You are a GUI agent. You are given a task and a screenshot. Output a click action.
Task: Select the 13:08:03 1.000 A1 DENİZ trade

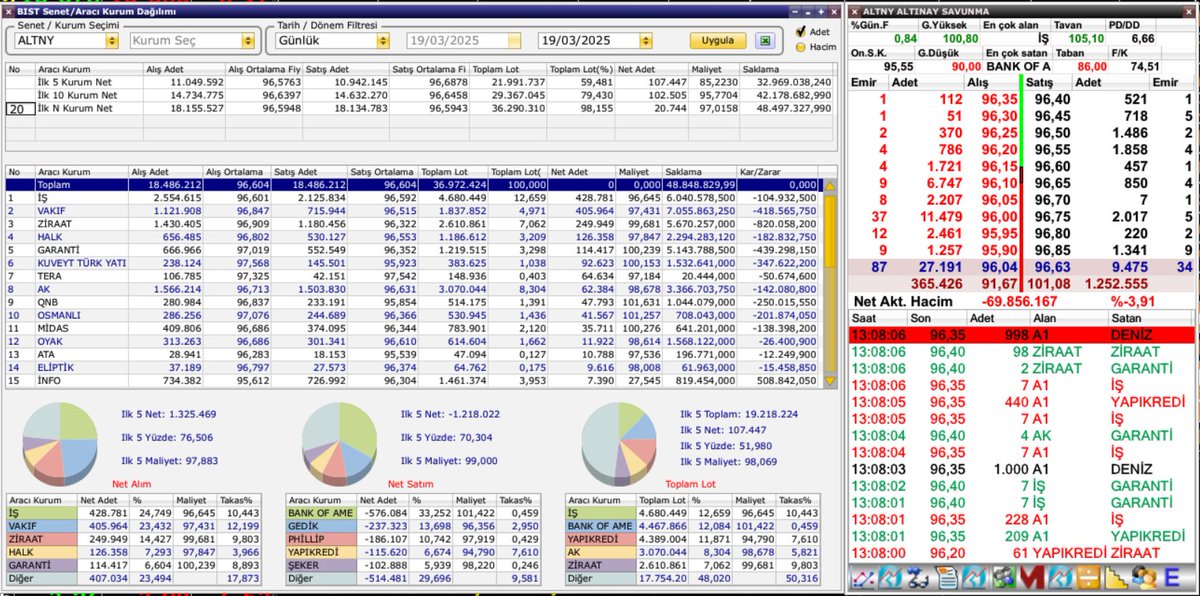pyautogui.click(x=1021, y=469)
